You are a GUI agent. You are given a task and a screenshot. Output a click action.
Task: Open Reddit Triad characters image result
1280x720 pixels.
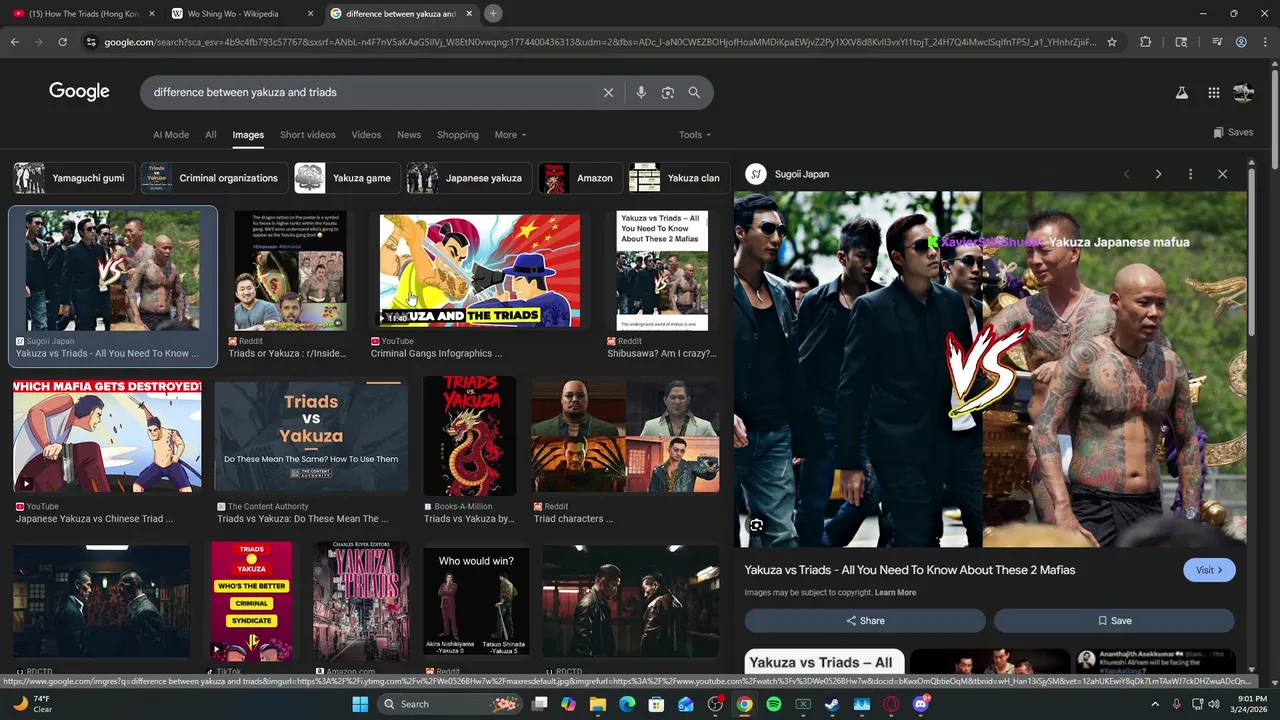pos(625,435)
